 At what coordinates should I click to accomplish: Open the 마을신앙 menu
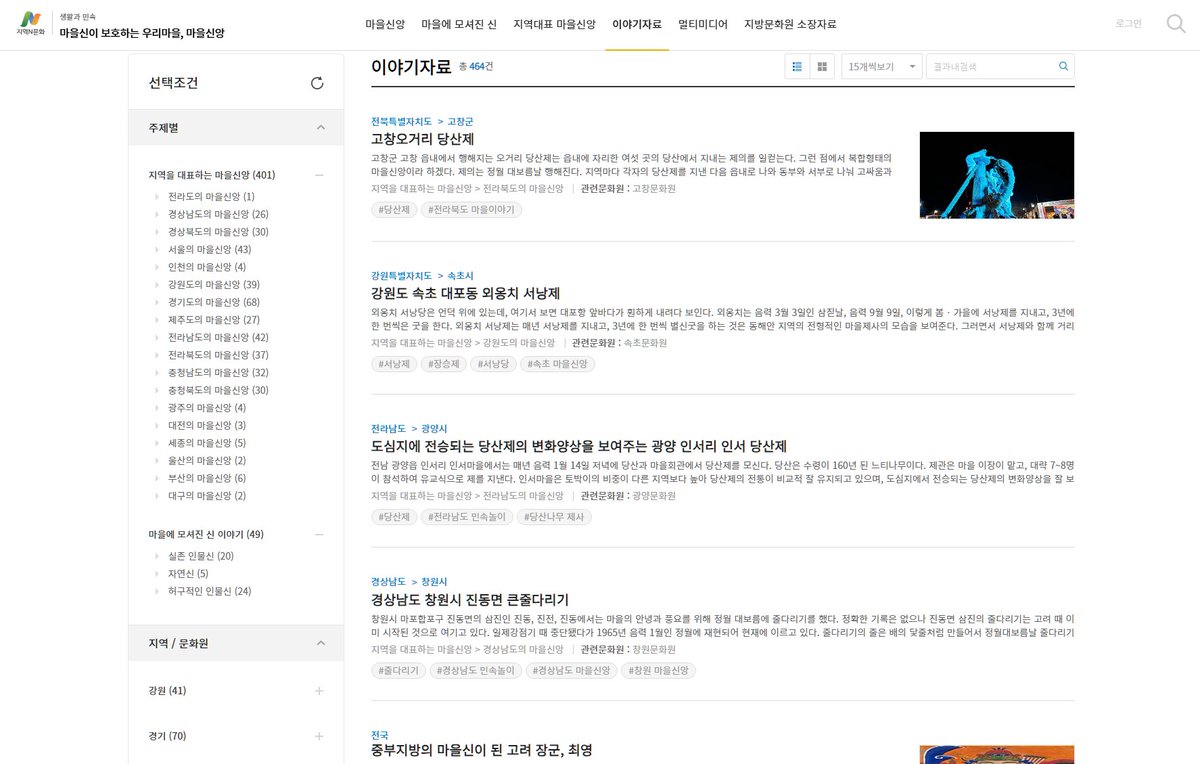click(385, 24)
